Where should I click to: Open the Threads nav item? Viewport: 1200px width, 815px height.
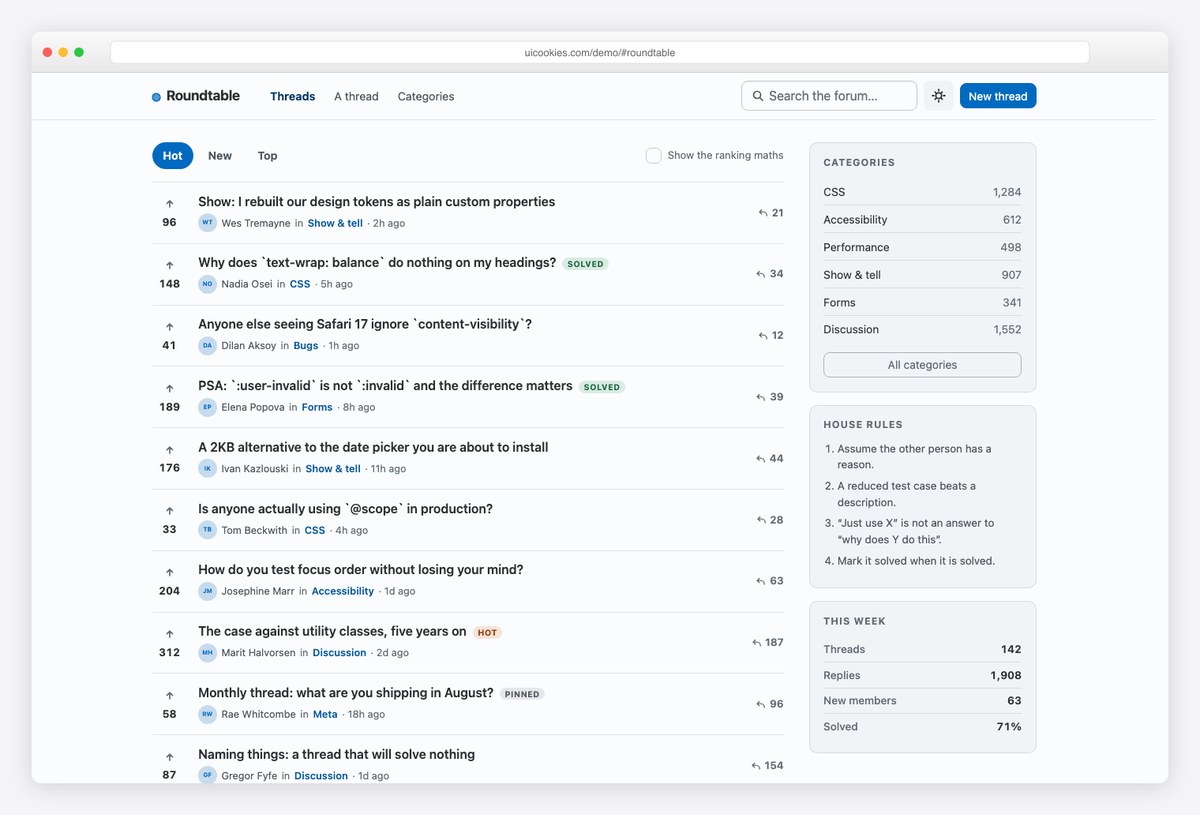click(293, 96)
